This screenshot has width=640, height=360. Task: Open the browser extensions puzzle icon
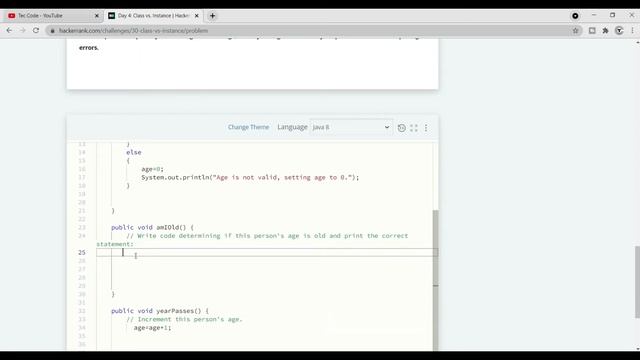[605, 31]
